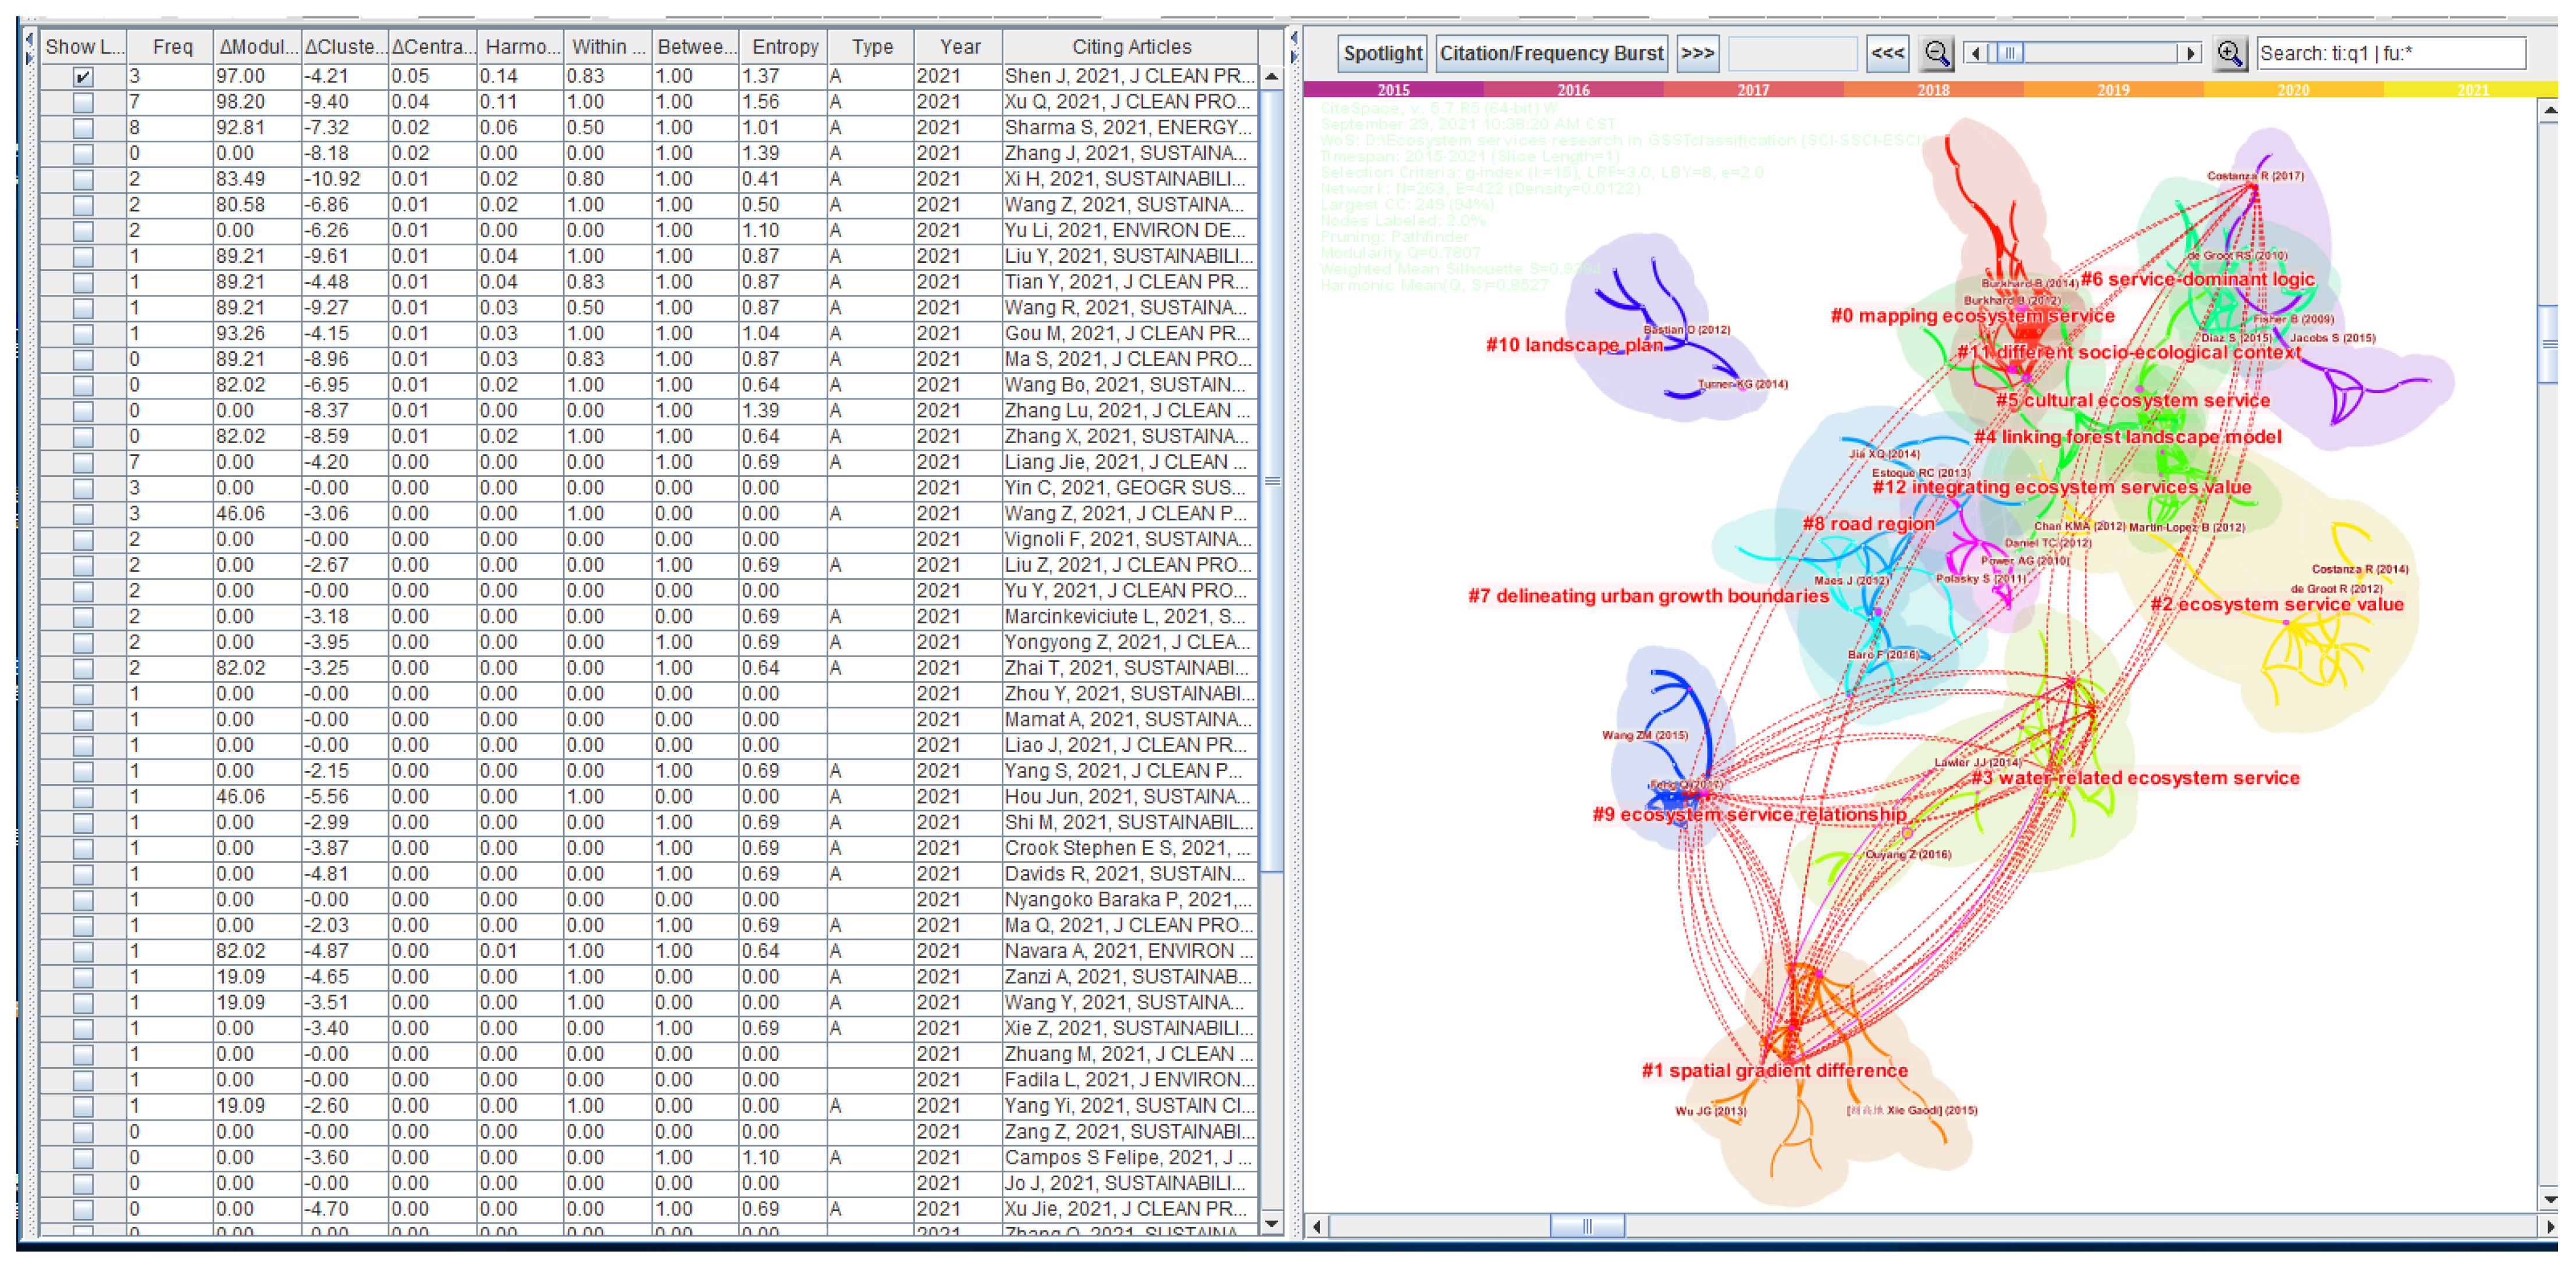Click the zoom out magnifier icon
Screen dimensions: 2576x1269
pos(1936,53)
